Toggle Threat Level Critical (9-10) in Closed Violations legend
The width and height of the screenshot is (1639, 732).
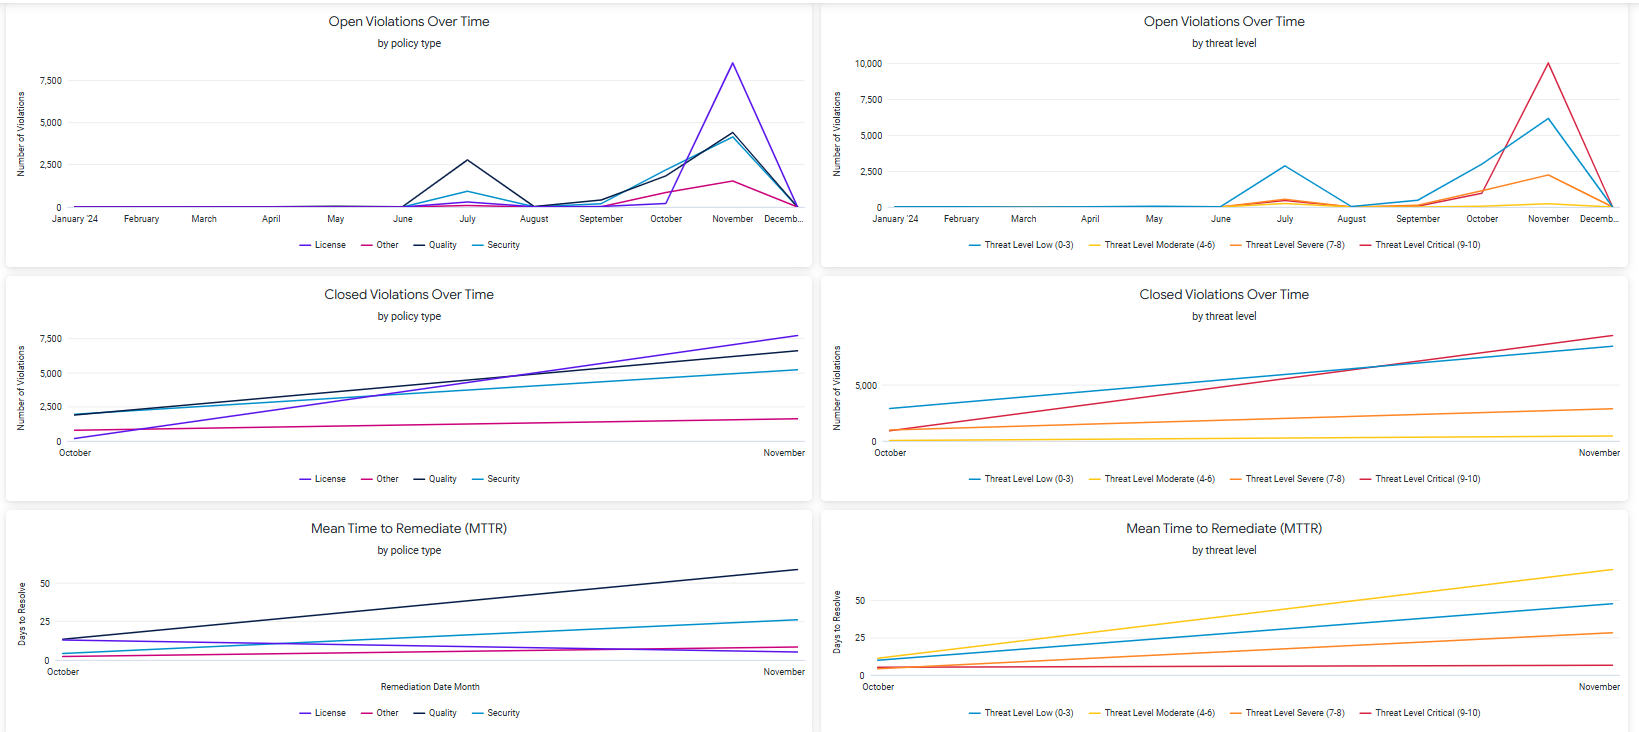1420,479
